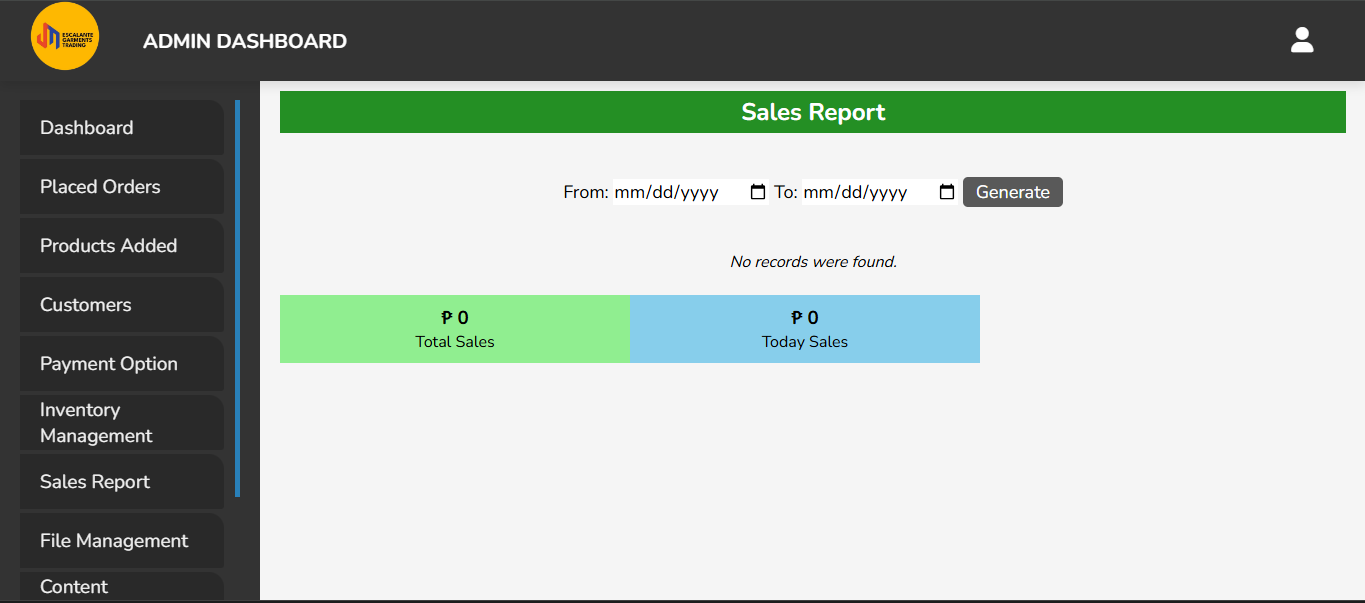
Task: Click the Escalante Garments Trading logo
Action: [x=65, y=35]
